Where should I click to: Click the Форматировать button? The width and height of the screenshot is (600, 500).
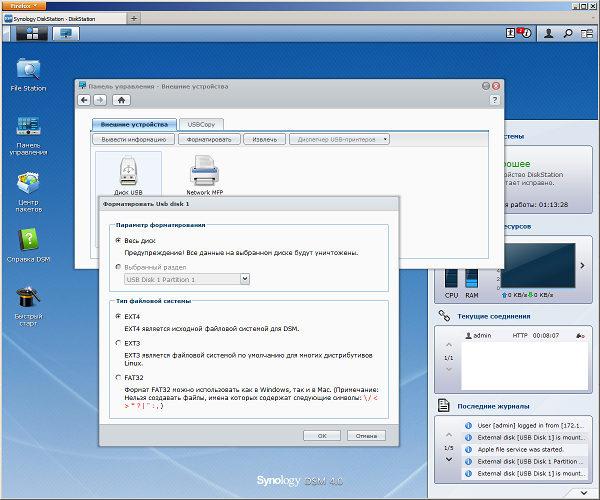[x=209, y=139]
